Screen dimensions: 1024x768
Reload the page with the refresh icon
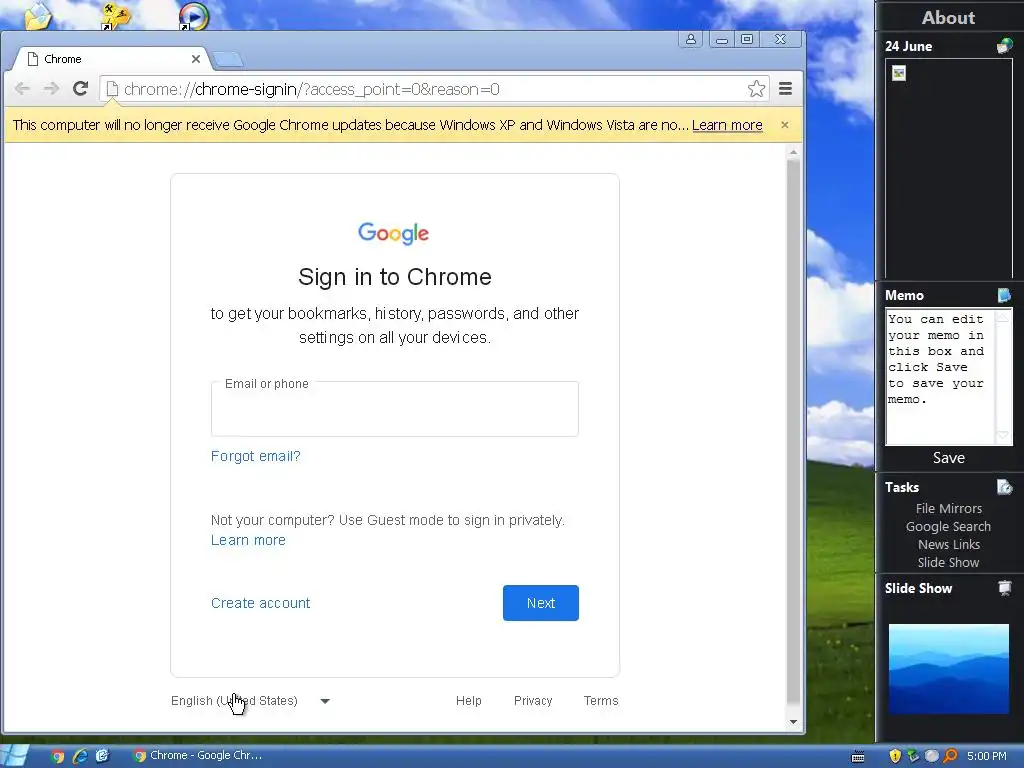80,89
